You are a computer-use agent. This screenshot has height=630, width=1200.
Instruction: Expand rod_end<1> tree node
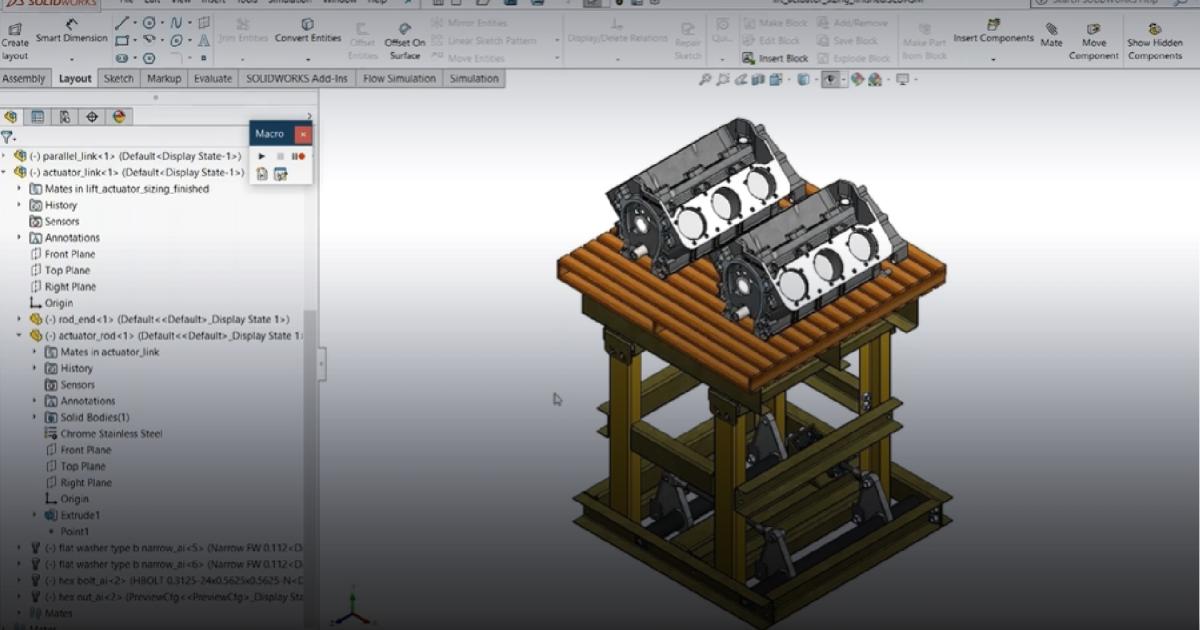click(20, 319)
